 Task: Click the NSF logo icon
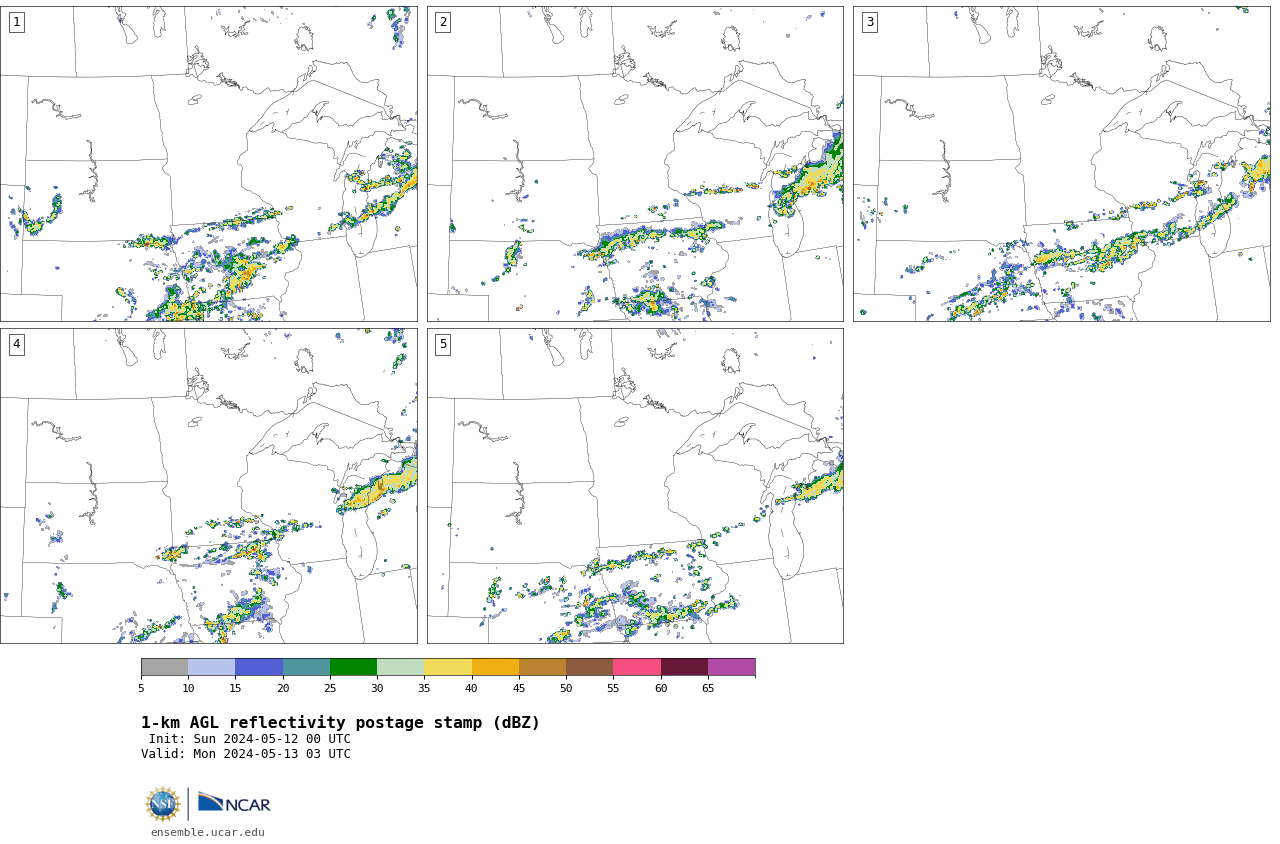[163, 804]
